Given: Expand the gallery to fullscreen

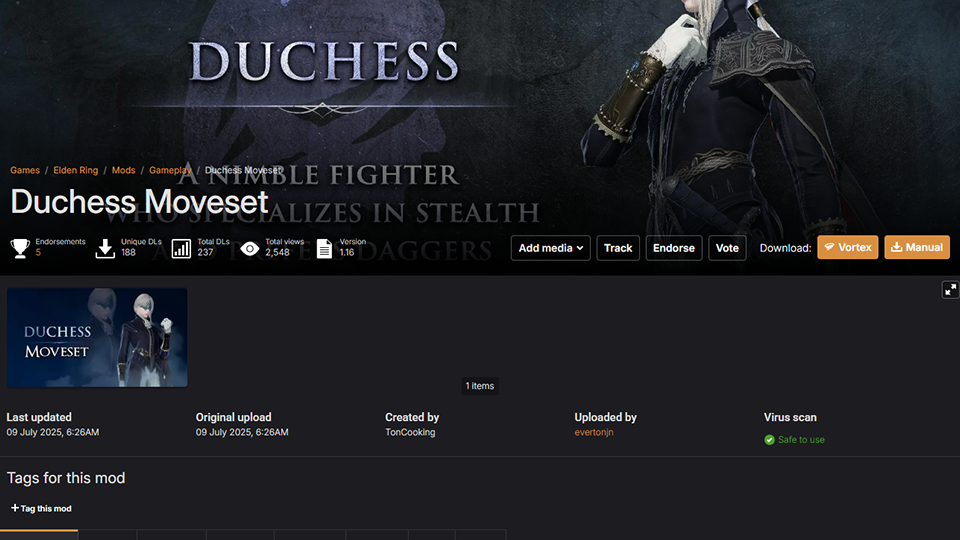Looking at the screenshot, I should 950,290.
